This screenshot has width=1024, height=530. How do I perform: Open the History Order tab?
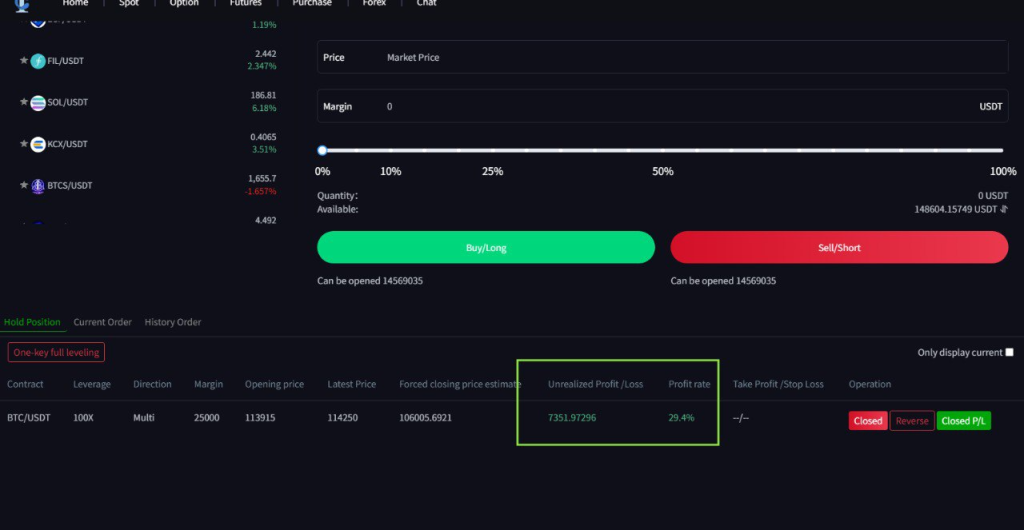coord(173,322)
